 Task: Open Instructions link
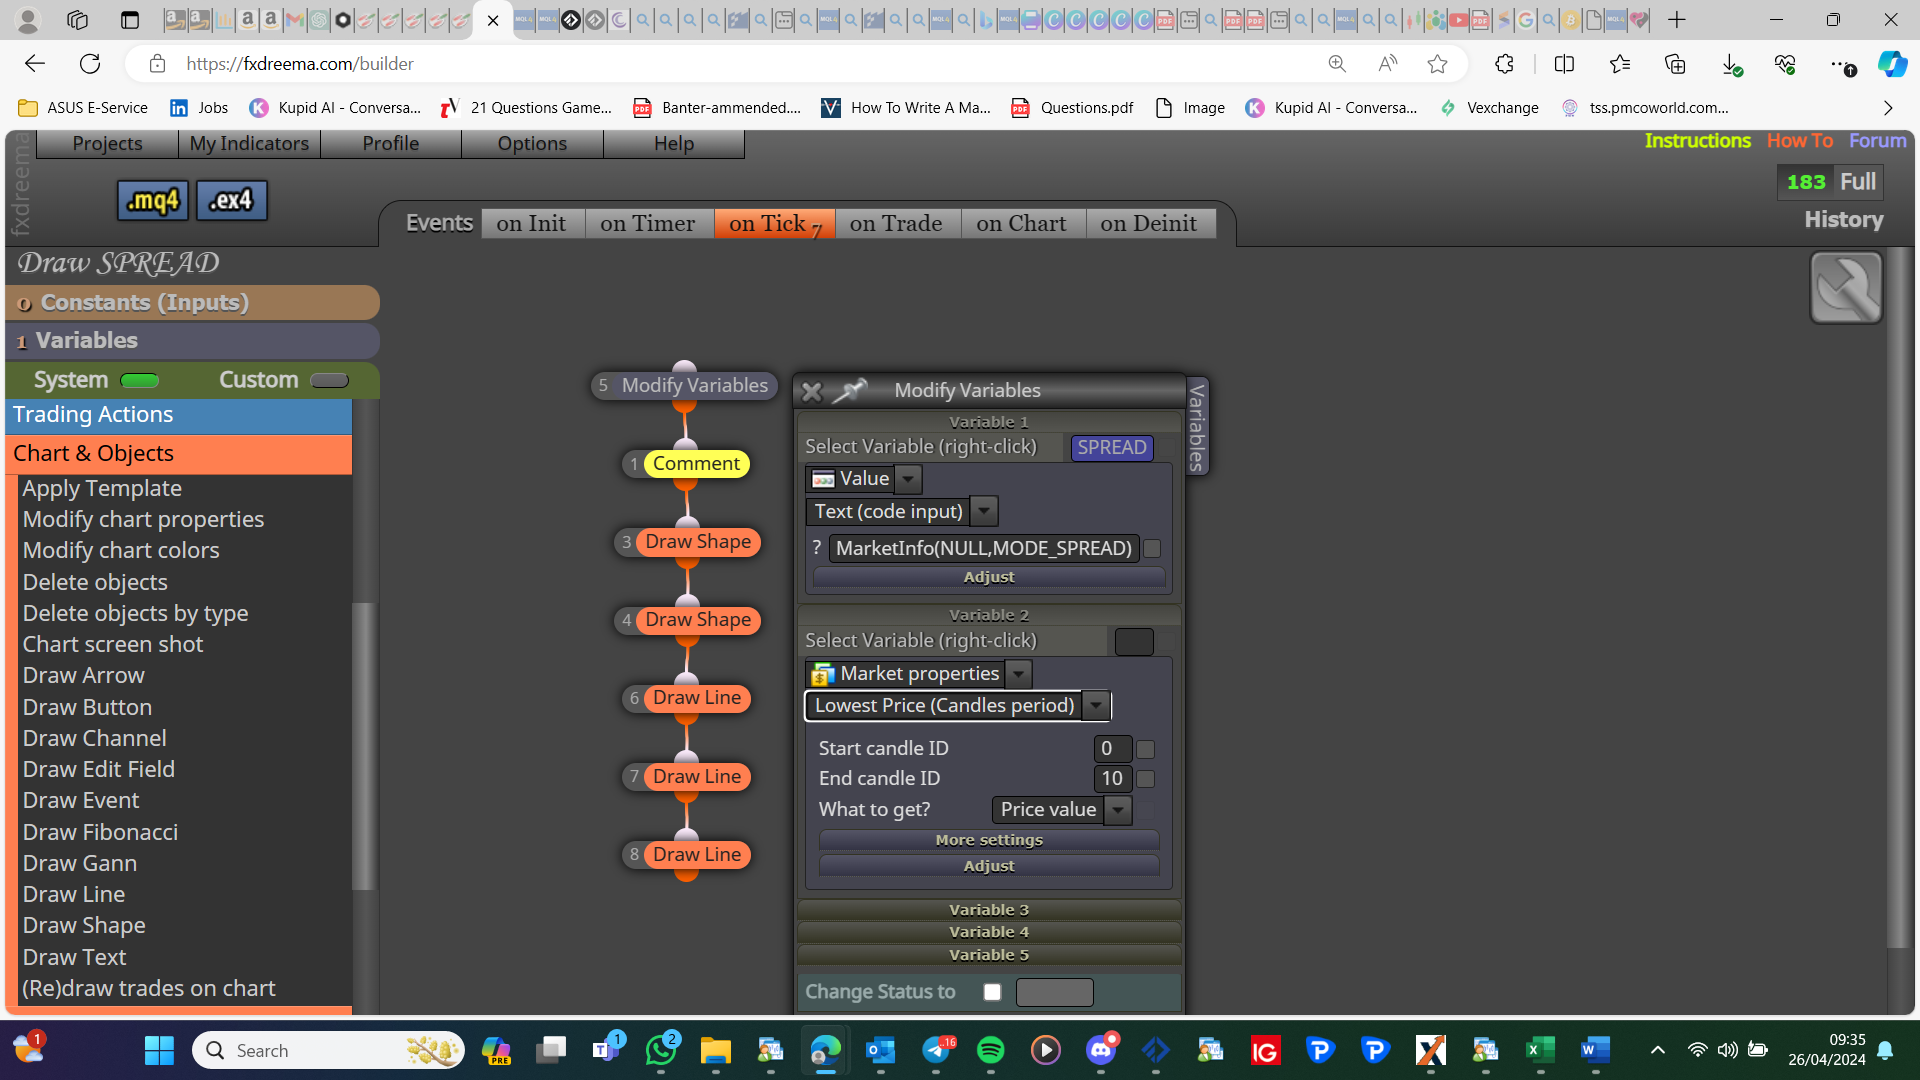coord(1697,141)
